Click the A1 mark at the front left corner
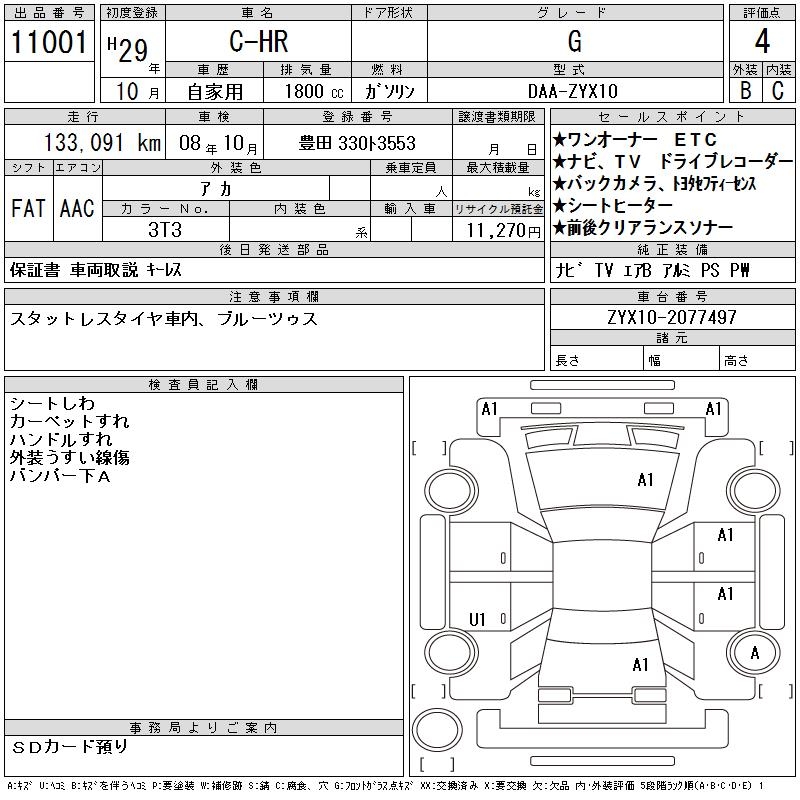This screenshot has height=800, width=800. (489, 409)
